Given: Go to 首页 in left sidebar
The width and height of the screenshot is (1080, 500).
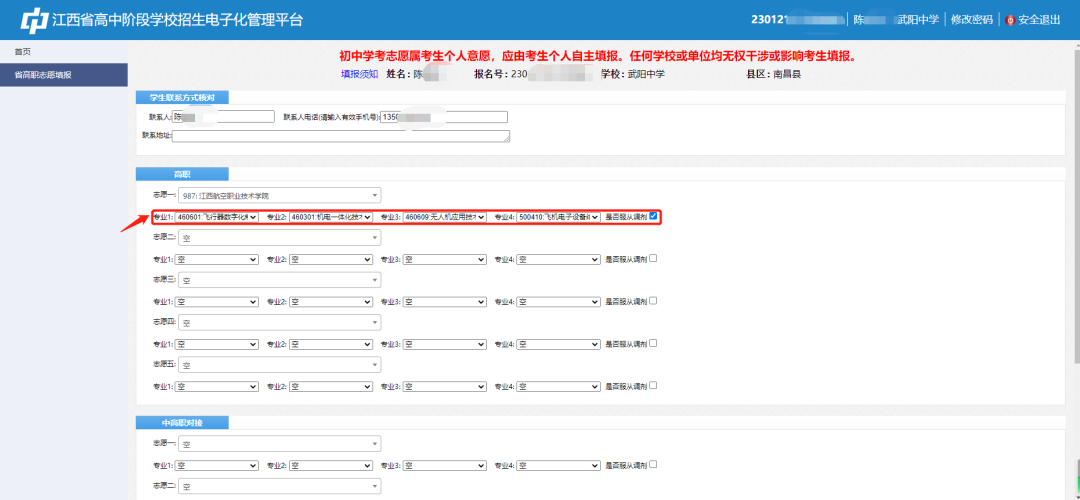Looking at the screenshot, I should (23, 51).
